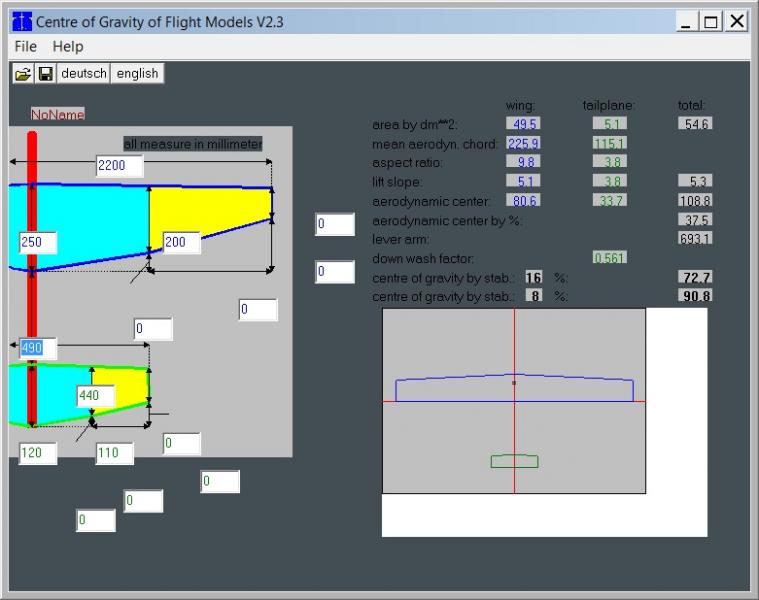
Task: Click the yellow outer wing panel
Action: [210, 212]
